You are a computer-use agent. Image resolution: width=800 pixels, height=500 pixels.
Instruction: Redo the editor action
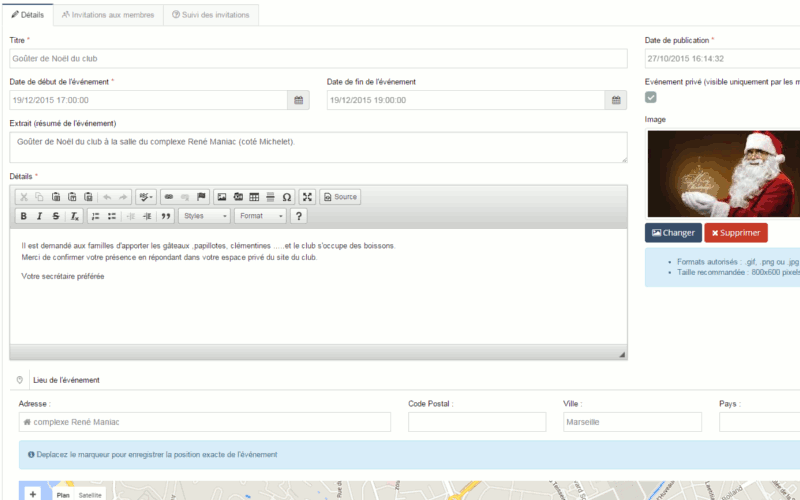tap(123, 197)
